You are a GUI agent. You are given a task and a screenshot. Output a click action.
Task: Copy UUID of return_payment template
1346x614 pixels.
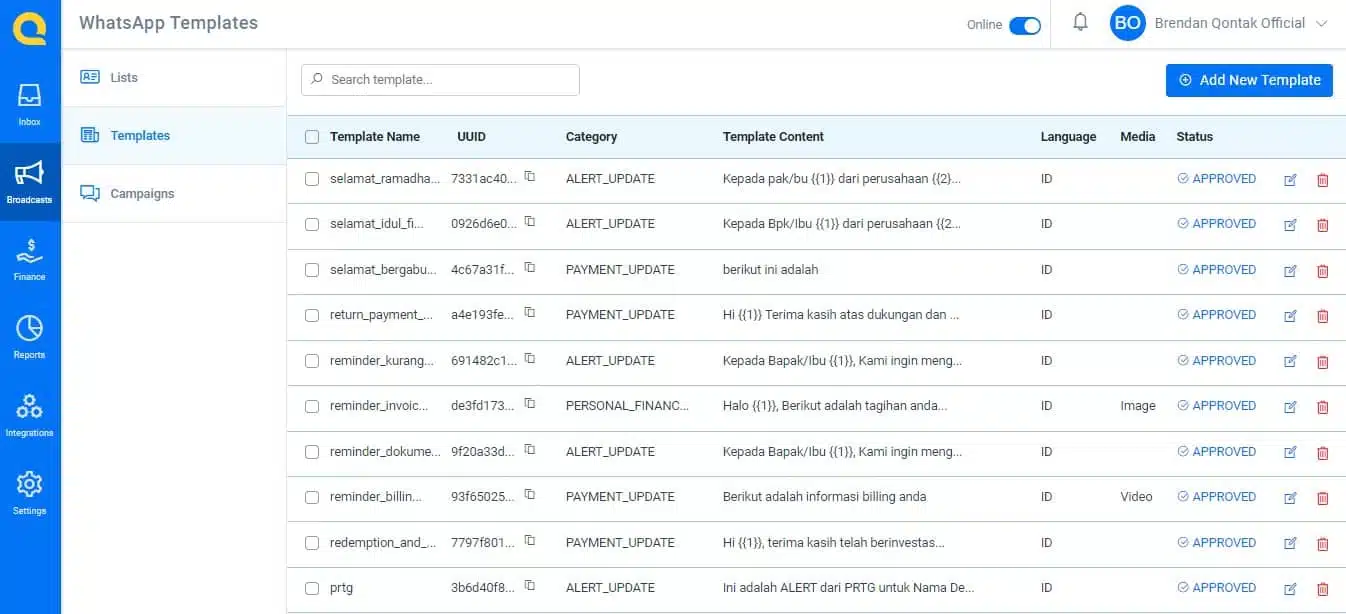click(530, 313)
